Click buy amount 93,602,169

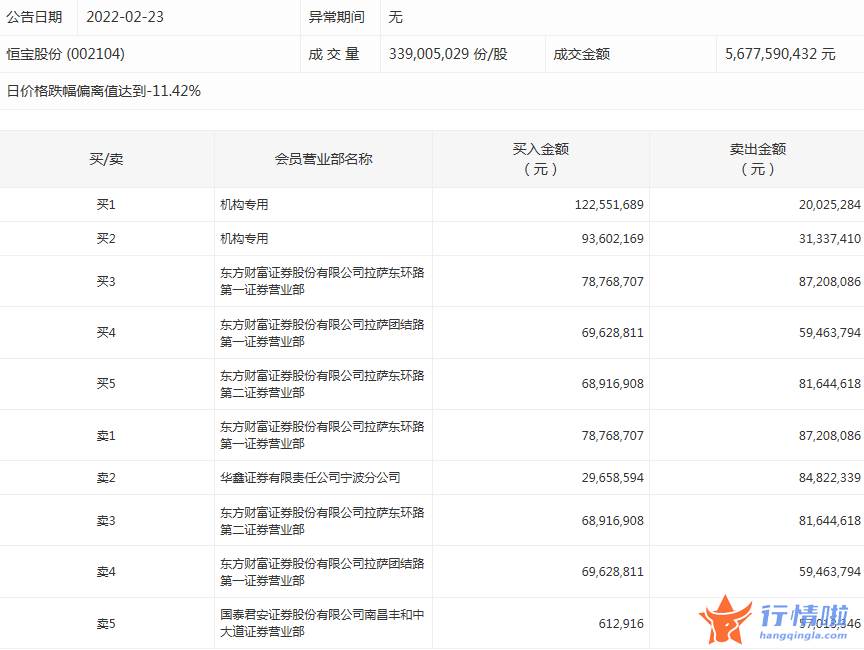[x=612, y=239]
